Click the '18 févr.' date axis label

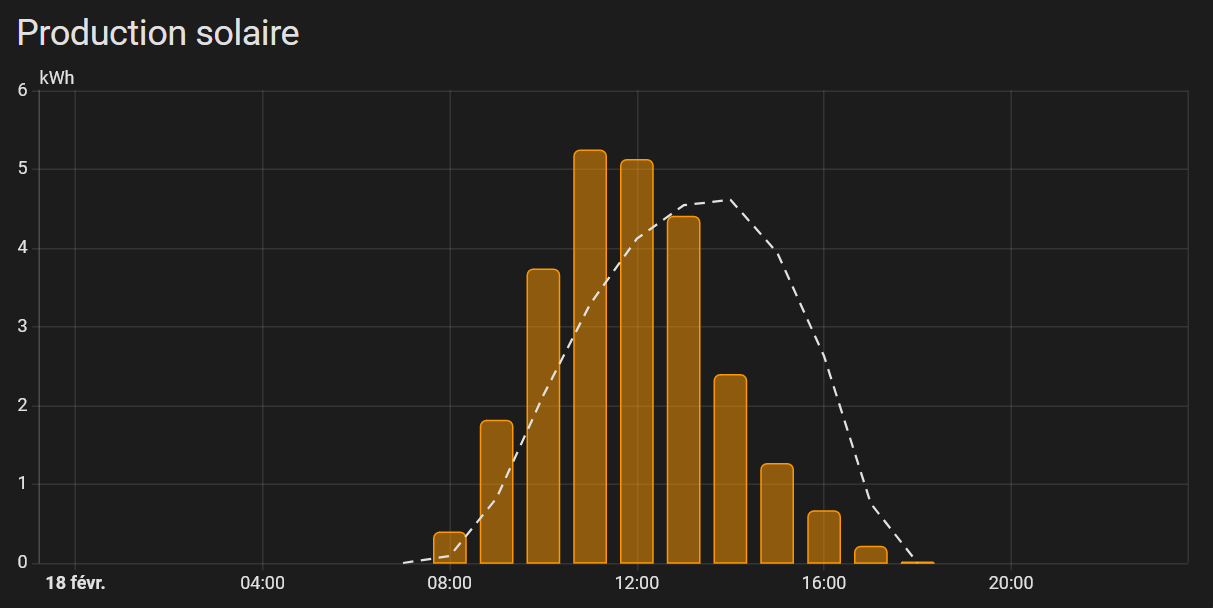click(75, 583)
